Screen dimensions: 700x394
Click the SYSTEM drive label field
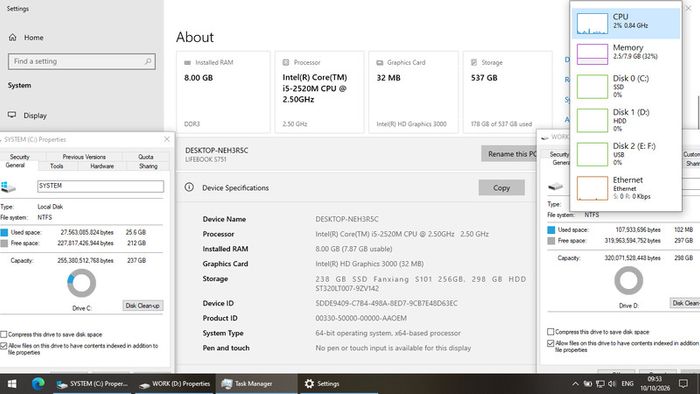100,186
